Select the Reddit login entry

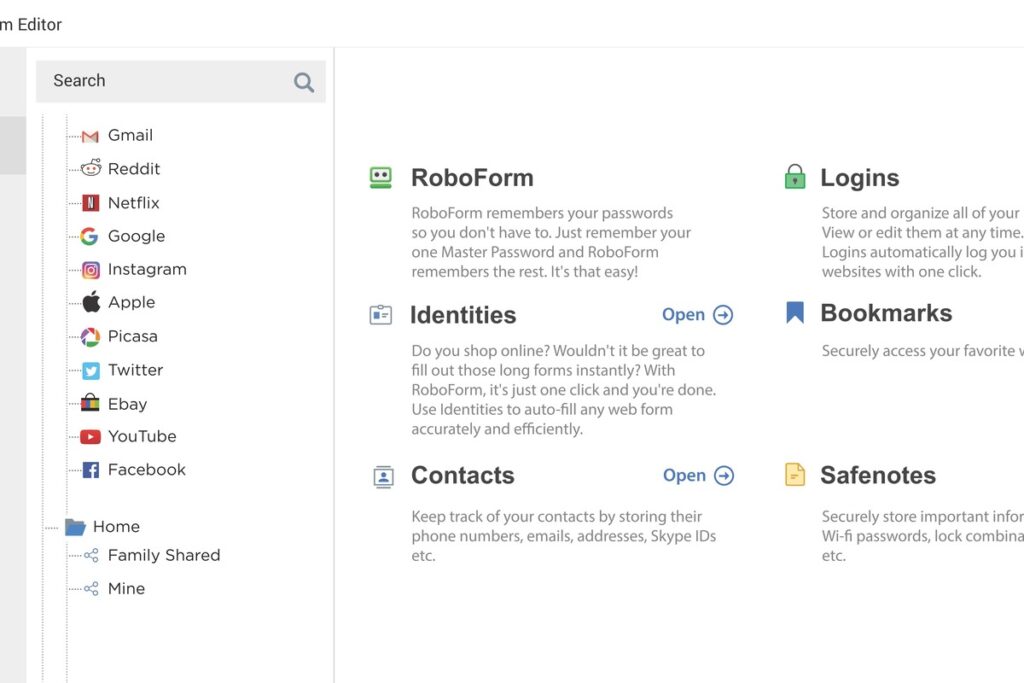click(x=134, y=168)
